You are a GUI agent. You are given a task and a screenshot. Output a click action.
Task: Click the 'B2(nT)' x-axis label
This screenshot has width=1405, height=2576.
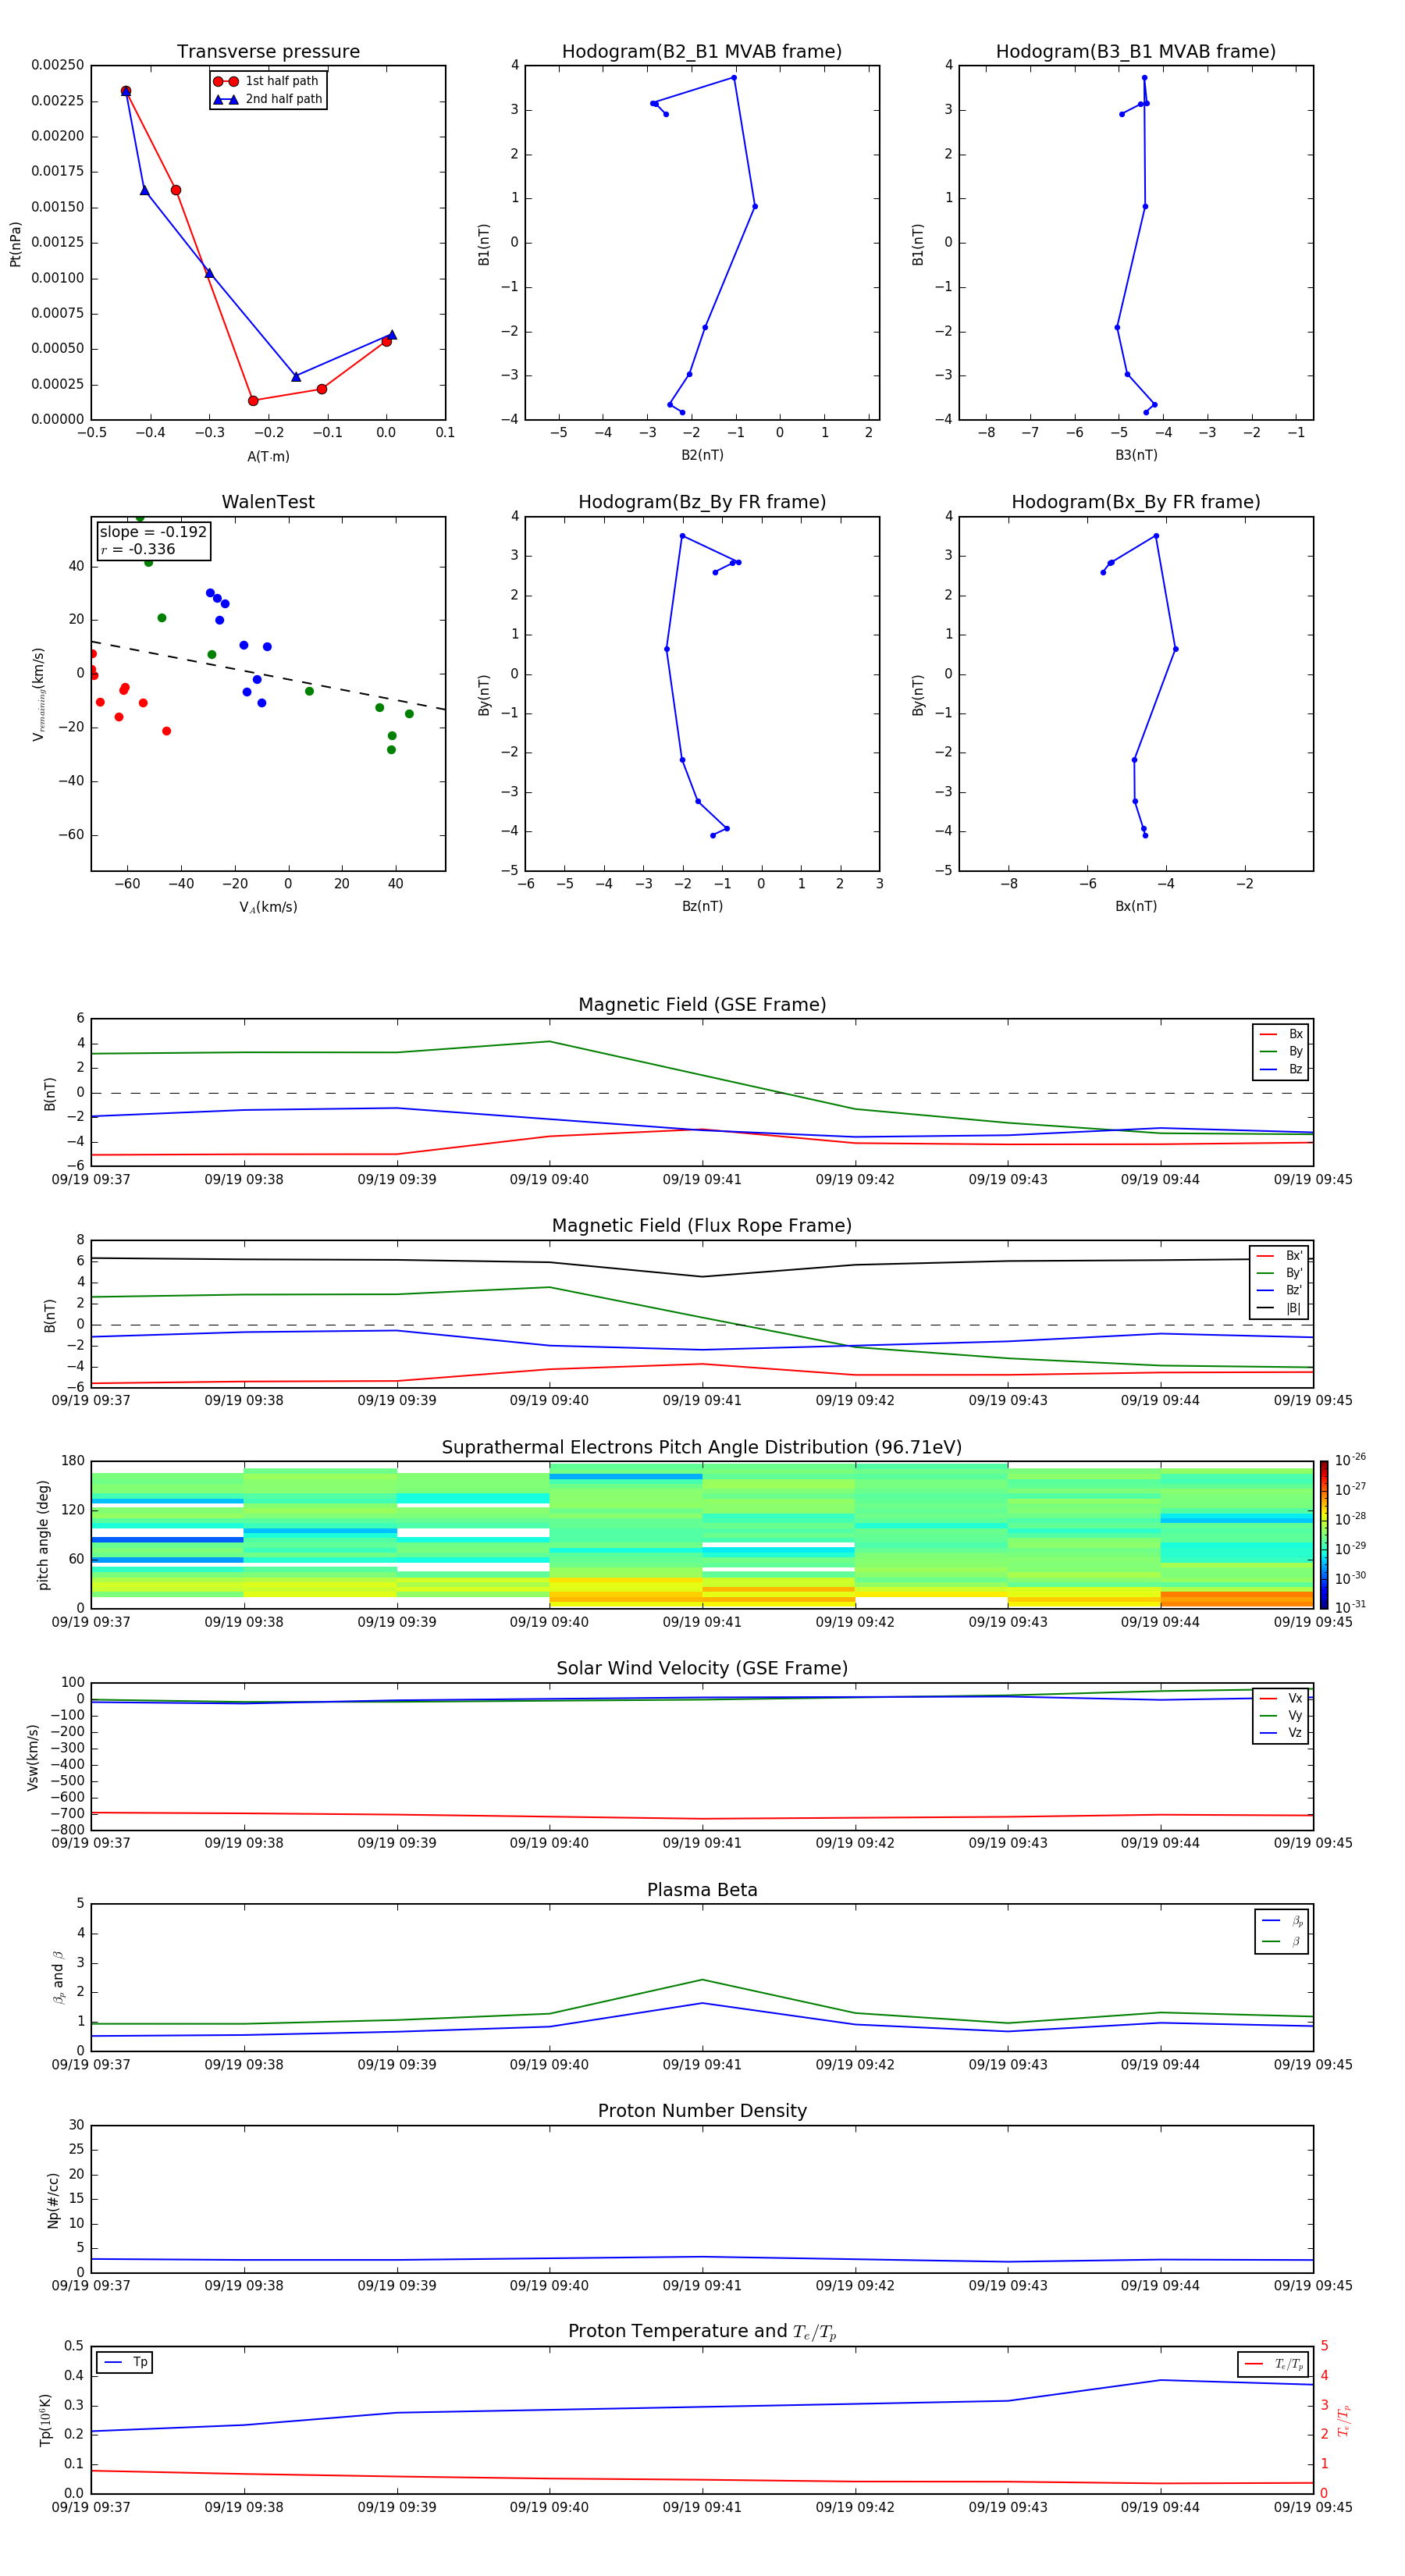[x=702, y=455]
